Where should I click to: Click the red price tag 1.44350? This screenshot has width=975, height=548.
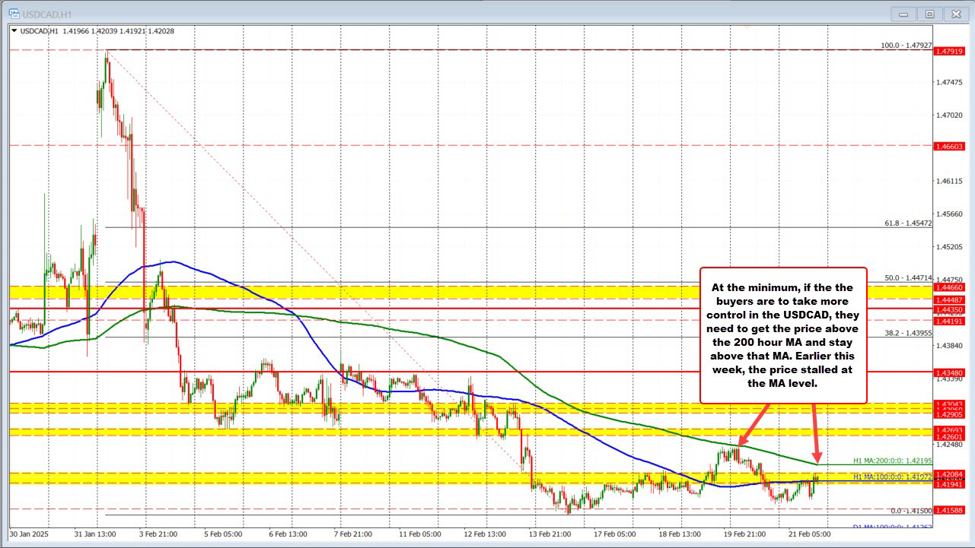950,309
